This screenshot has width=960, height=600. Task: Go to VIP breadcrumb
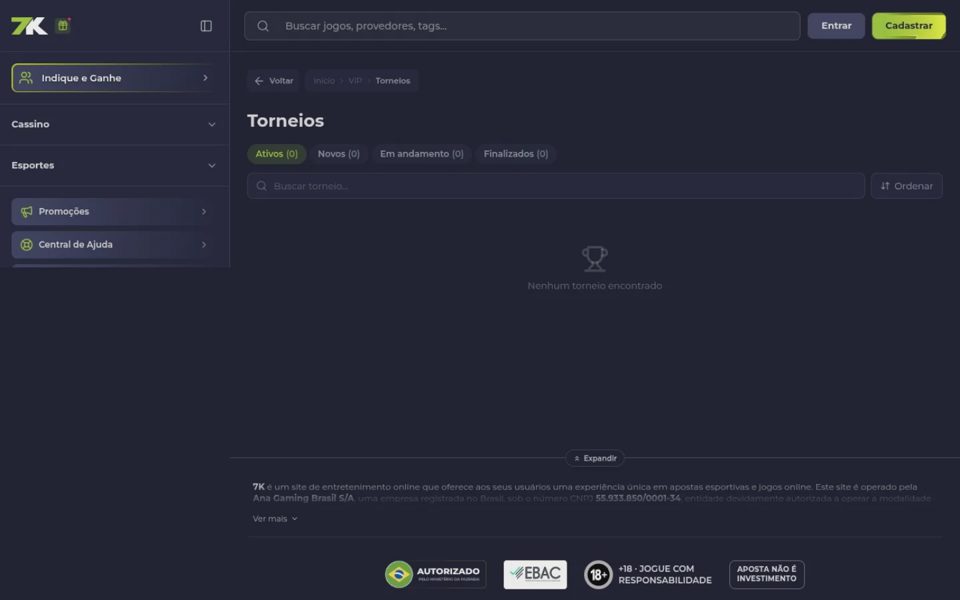355,81
